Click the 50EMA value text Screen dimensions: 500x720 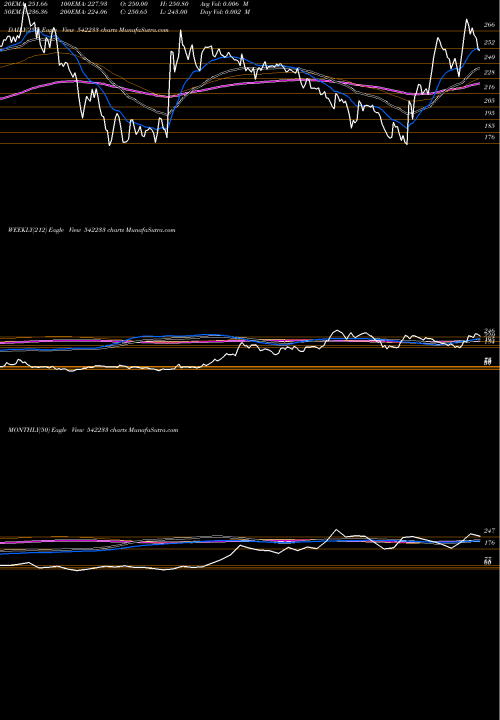24,12
